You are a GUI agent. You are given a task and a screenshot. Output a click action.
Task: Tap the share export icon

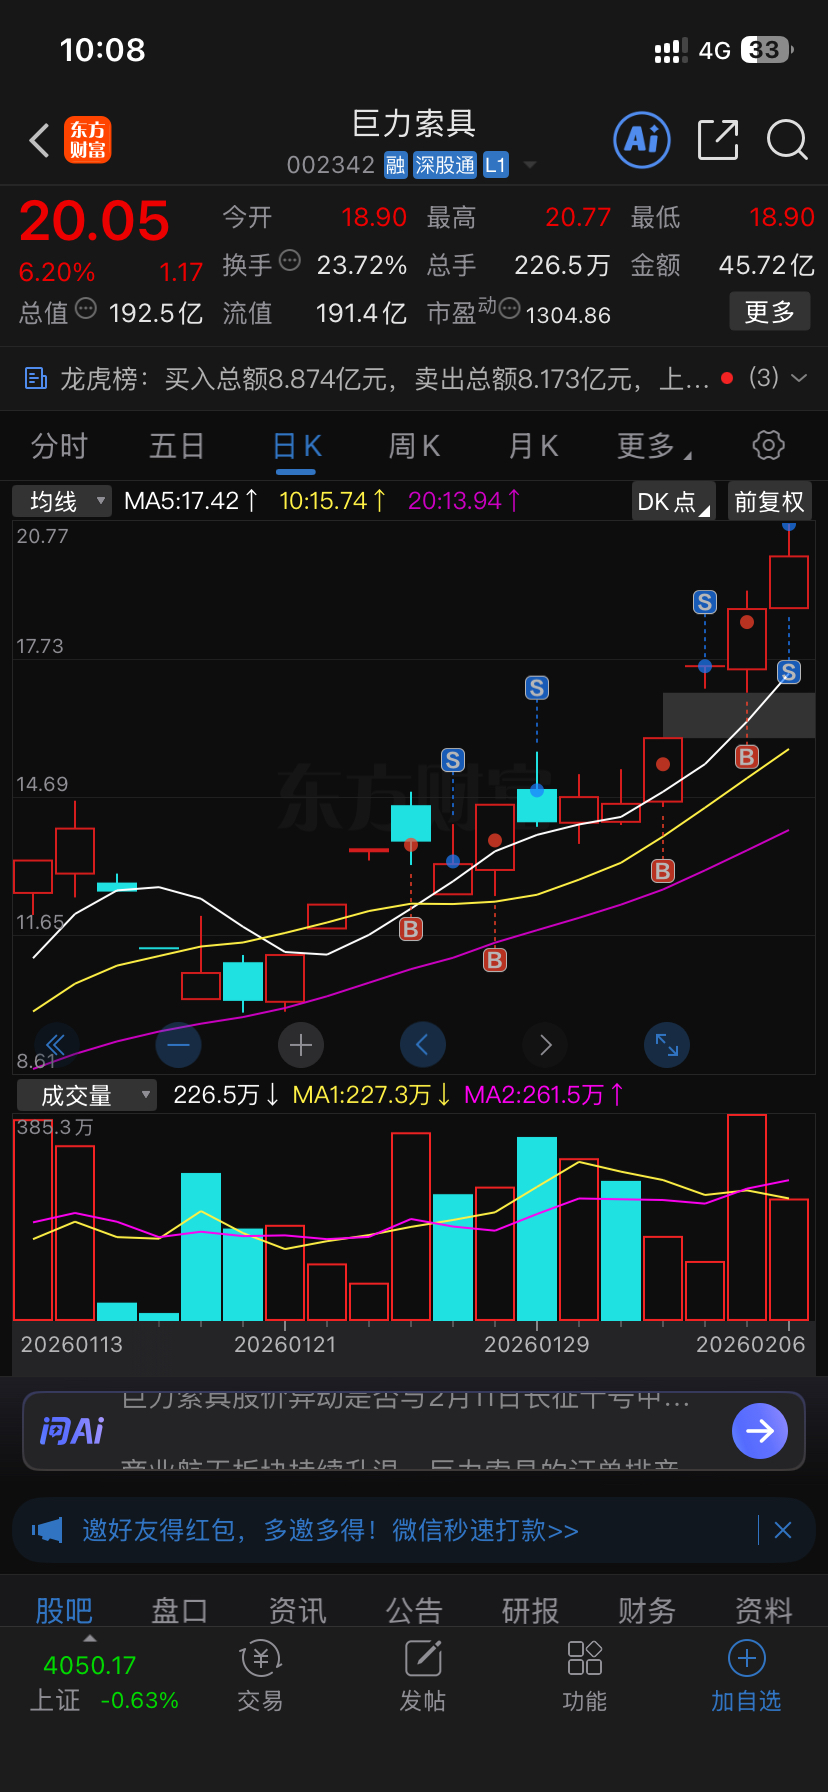(718, 140)
